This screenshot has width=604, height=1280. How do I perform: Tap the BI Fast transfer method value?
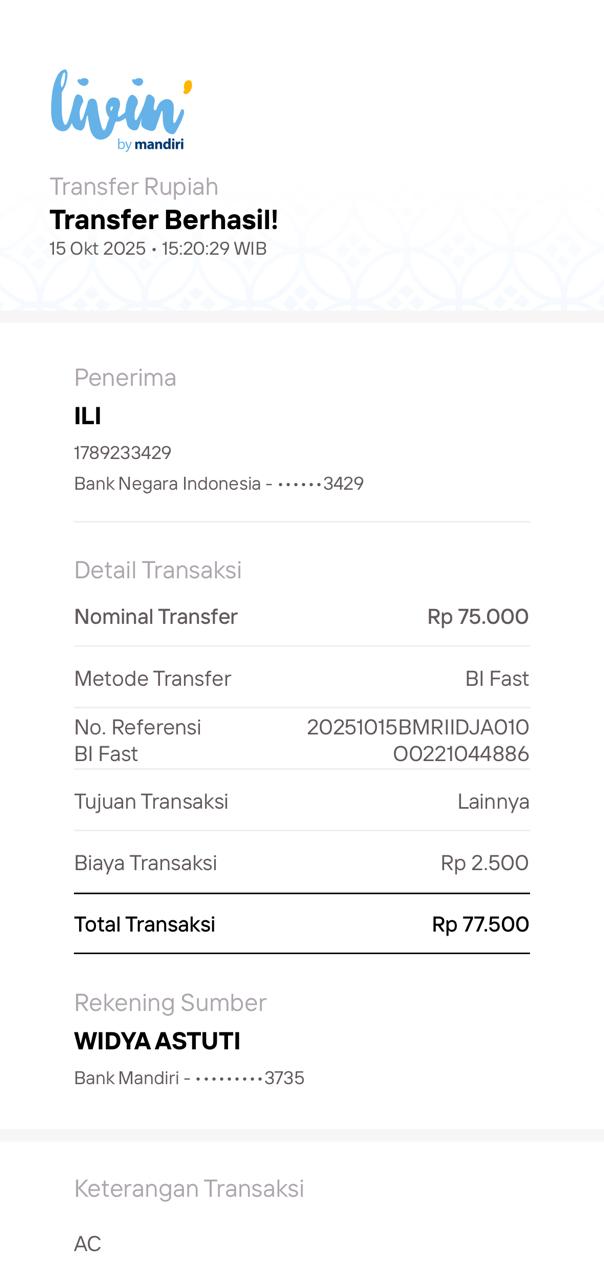(x=497, y=679)
